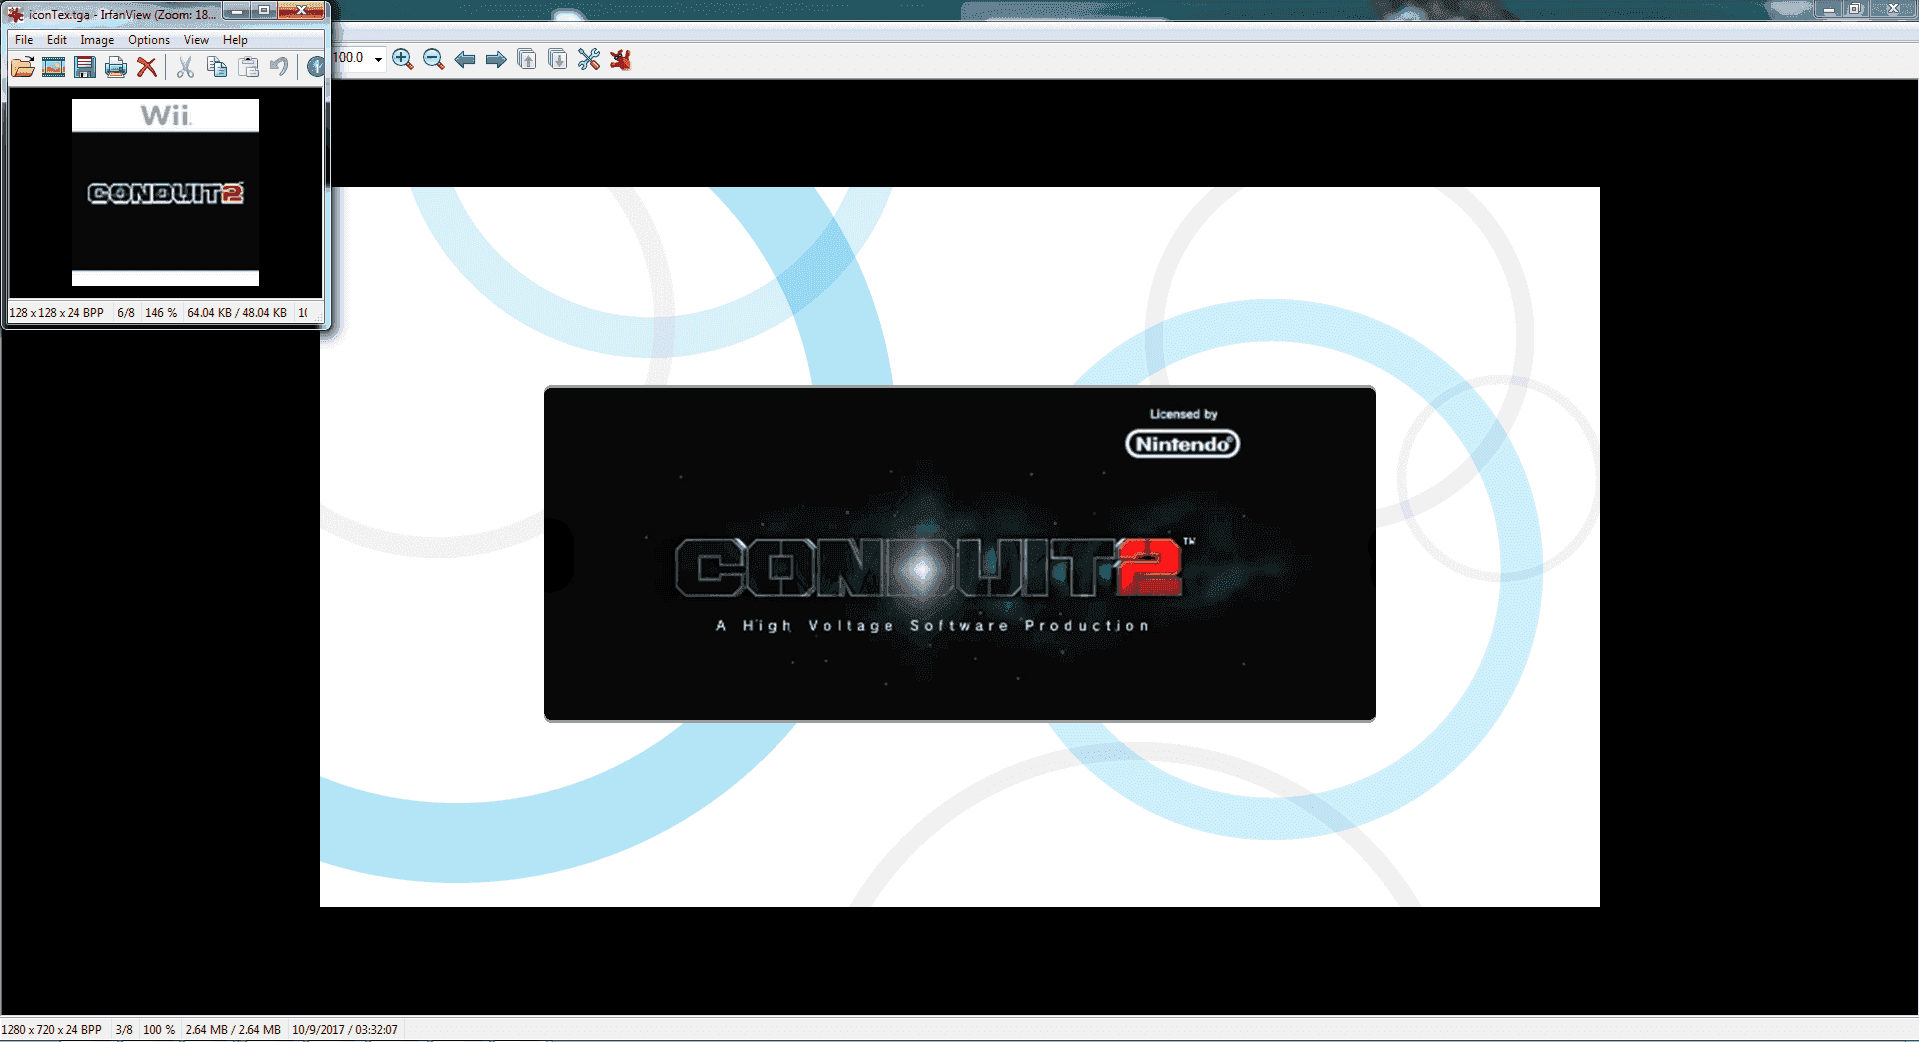Click '6/8' file index in small window status
1919x1042 pixels.
tap(126, 313)
